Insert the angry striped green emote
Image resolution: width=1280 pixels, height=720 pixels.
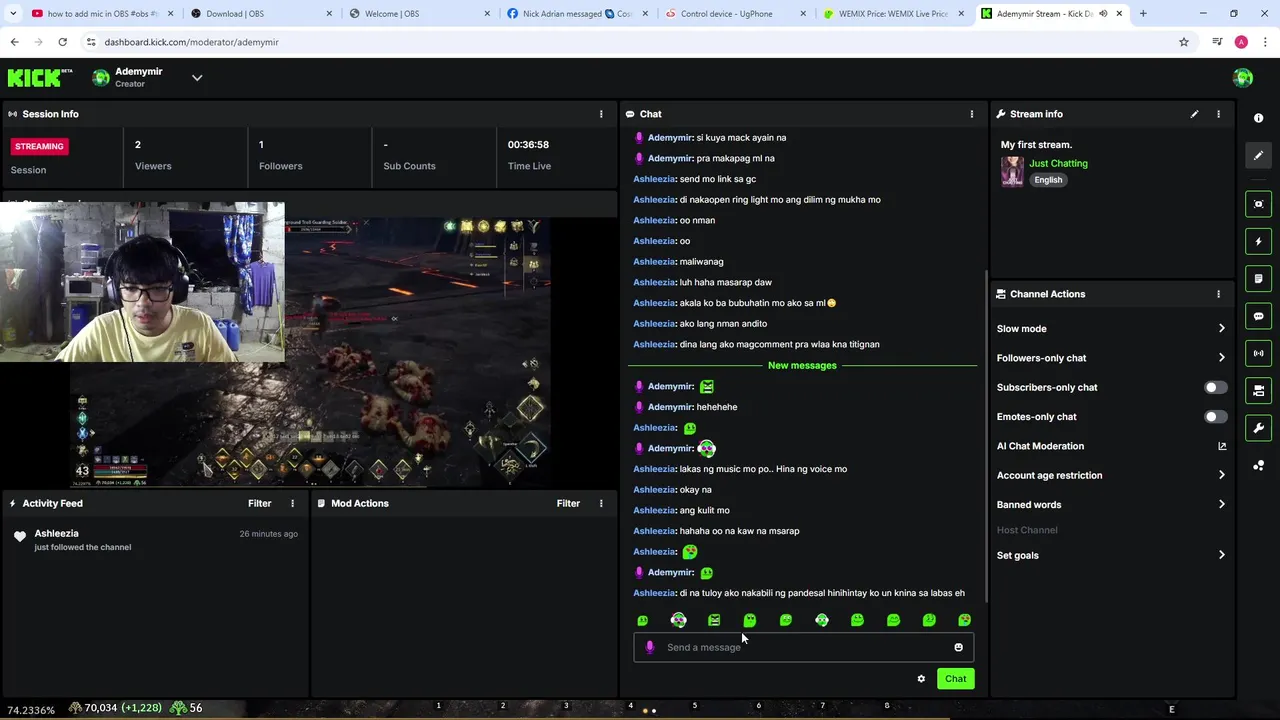click(x=714, y=620)
